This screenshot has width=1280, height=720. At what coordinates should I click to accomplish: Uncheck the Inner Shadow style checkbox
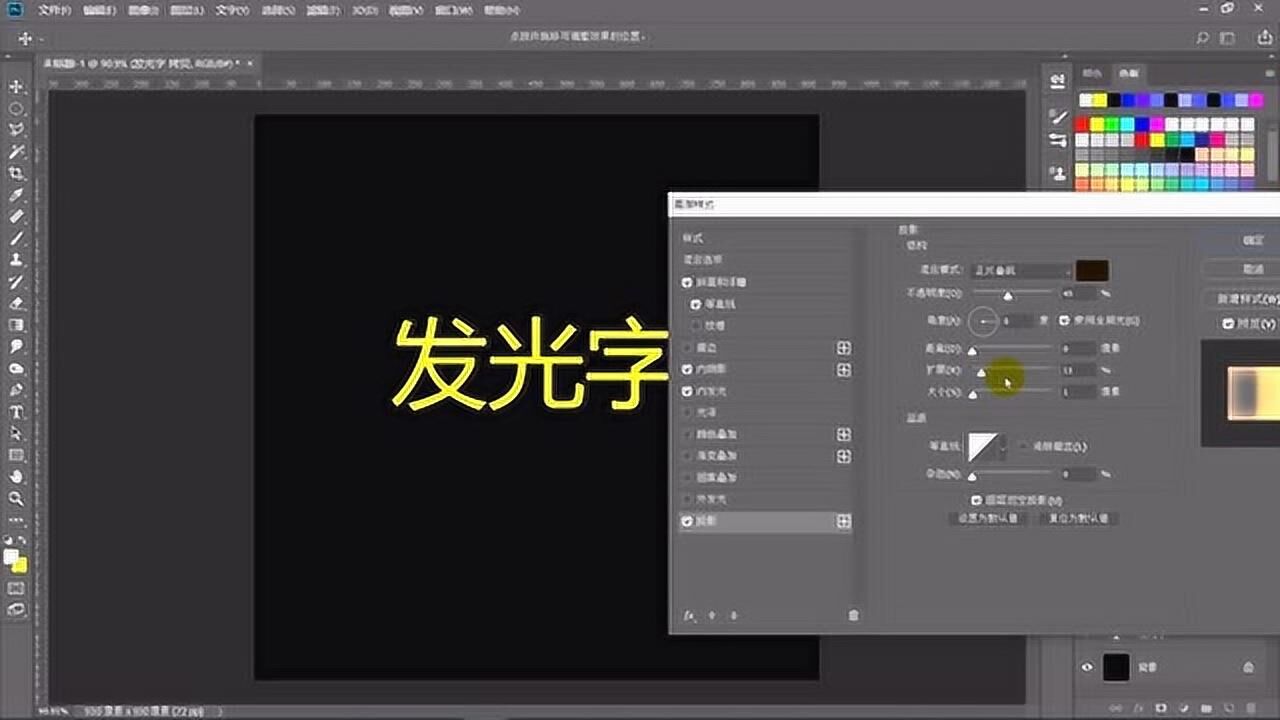click(687, 369)
